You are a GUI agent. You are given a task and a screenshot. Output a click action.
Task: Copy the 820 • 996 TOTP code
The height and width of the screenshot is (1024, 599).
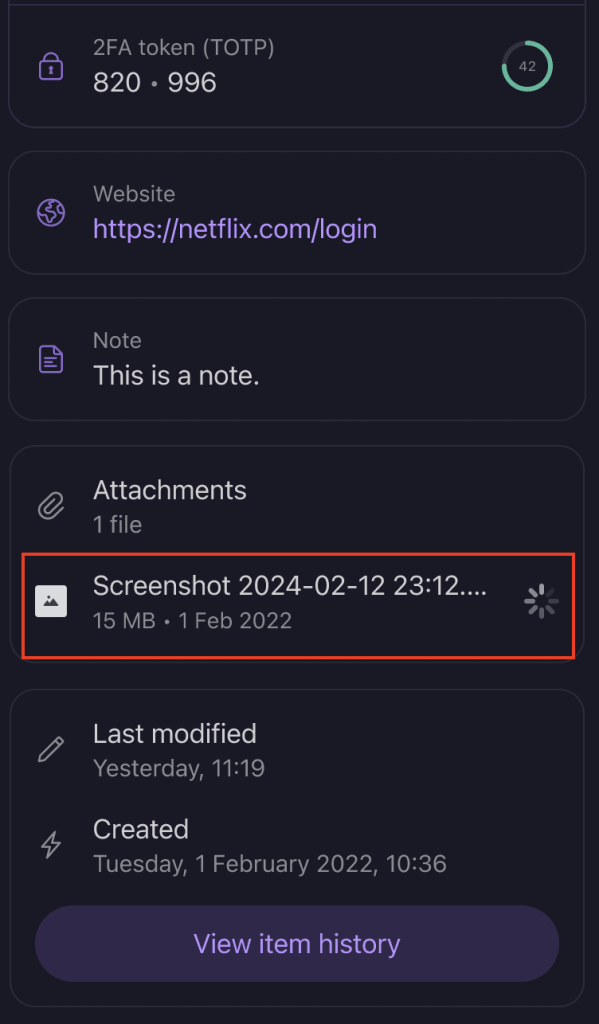click(x=155, y=82)
